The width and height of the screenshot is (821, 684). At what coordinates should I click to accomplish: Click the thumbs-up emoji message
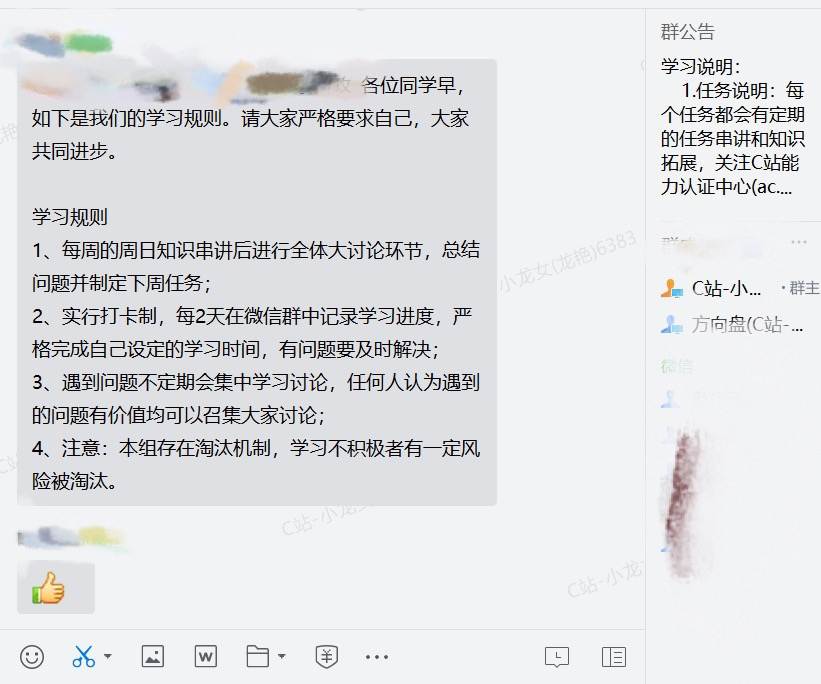(56, 588)
